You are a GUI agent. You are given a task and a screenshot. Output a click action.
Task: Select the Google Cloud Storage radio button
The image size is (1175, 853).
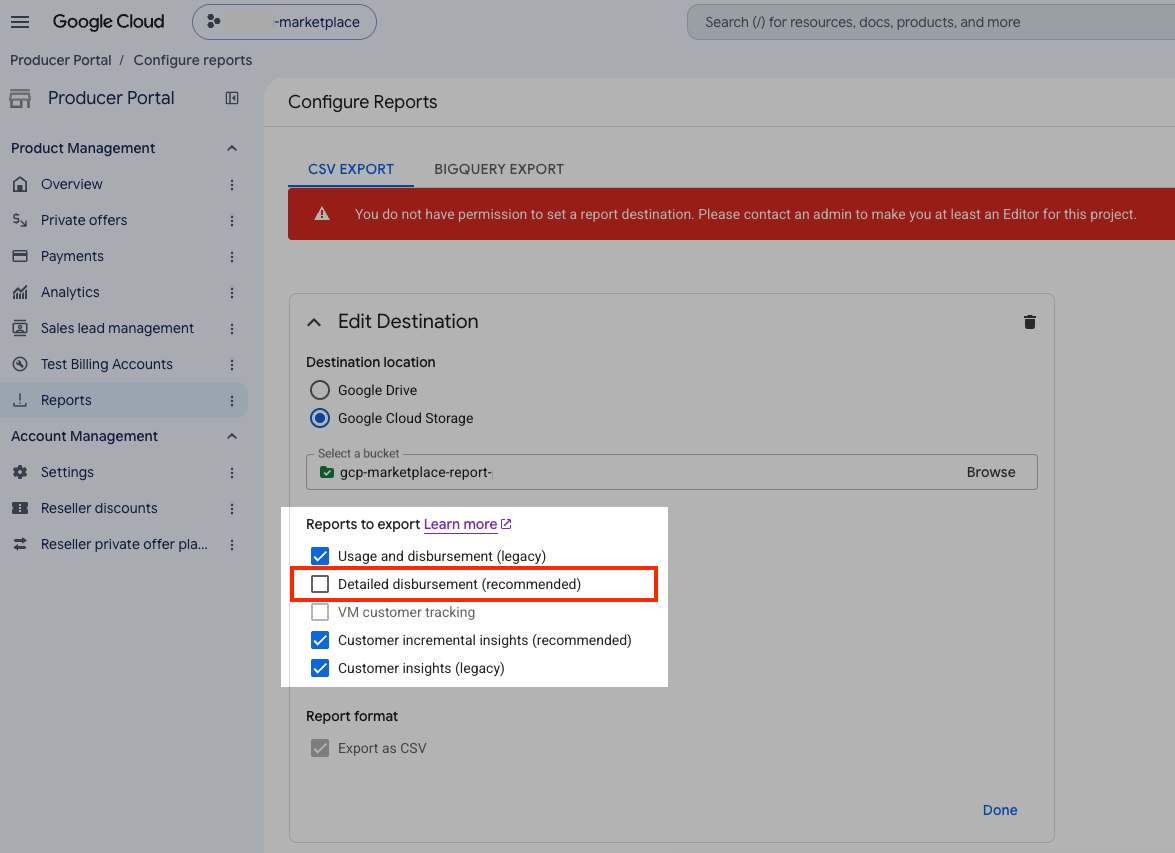(x=320, y=418)
